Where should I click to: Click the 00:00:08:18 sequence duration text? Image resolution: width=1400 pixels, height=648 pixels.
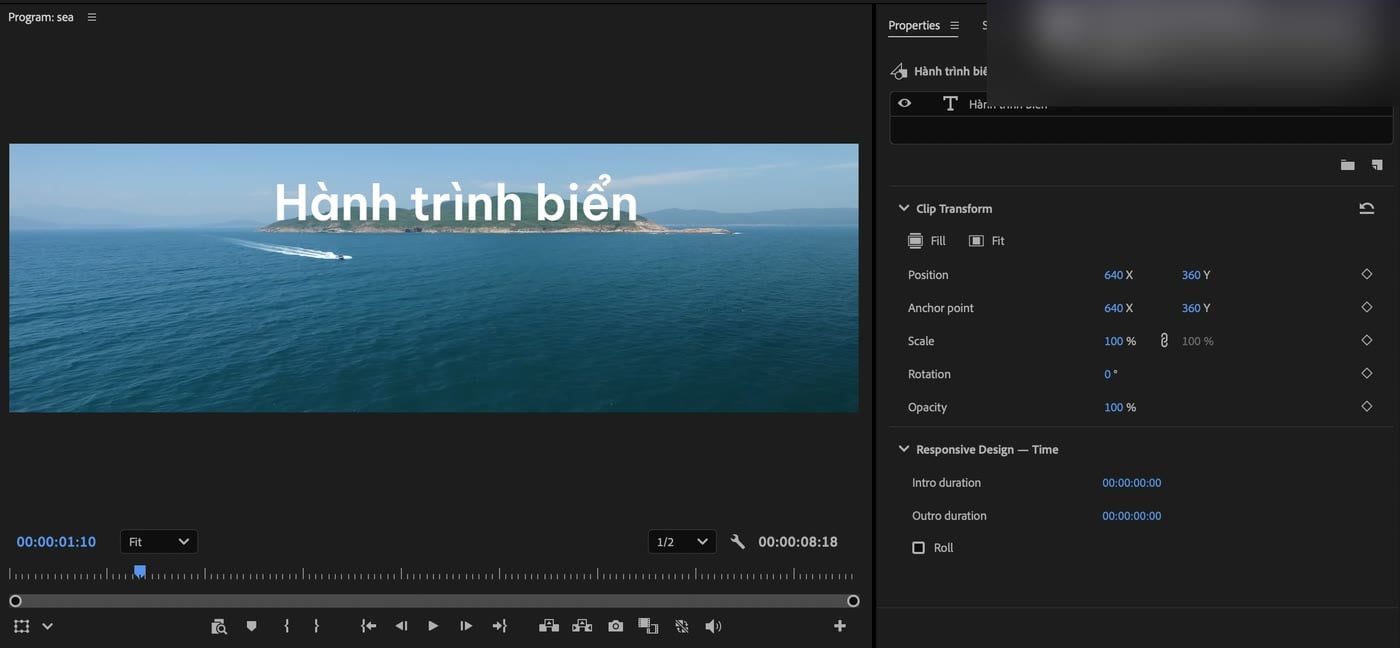click(798, 542)
